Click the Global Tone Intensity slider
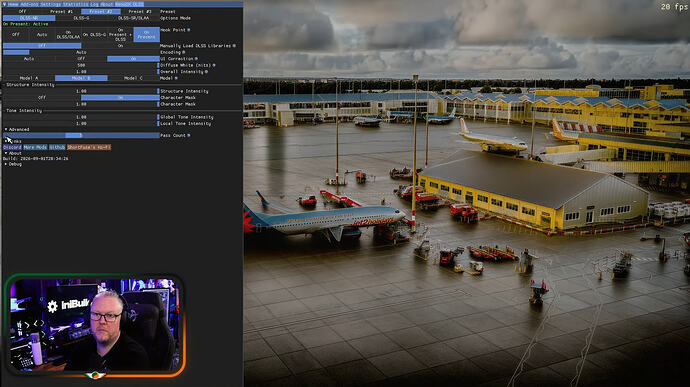The width and height of the screenshot is (690, 387). (81, 117)
